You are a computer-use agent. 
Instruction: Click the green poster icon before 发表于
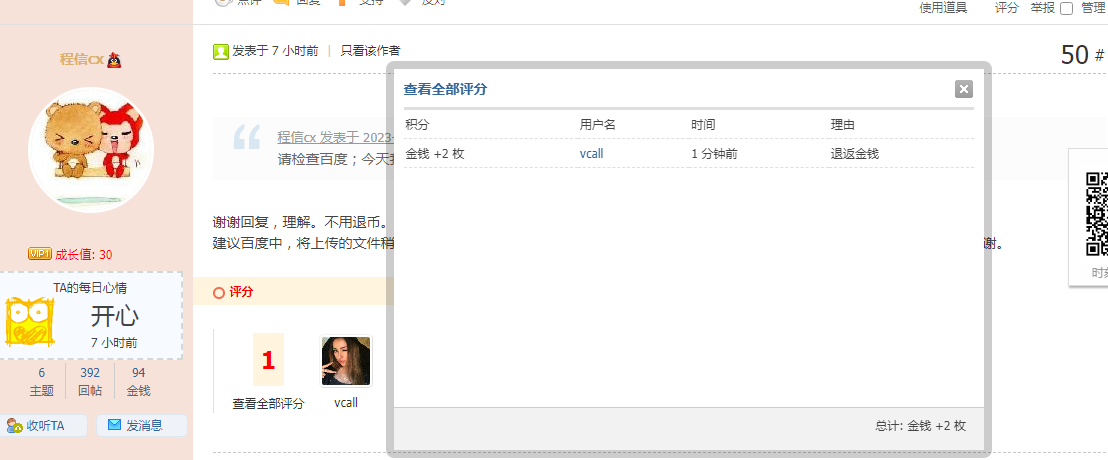221,51
